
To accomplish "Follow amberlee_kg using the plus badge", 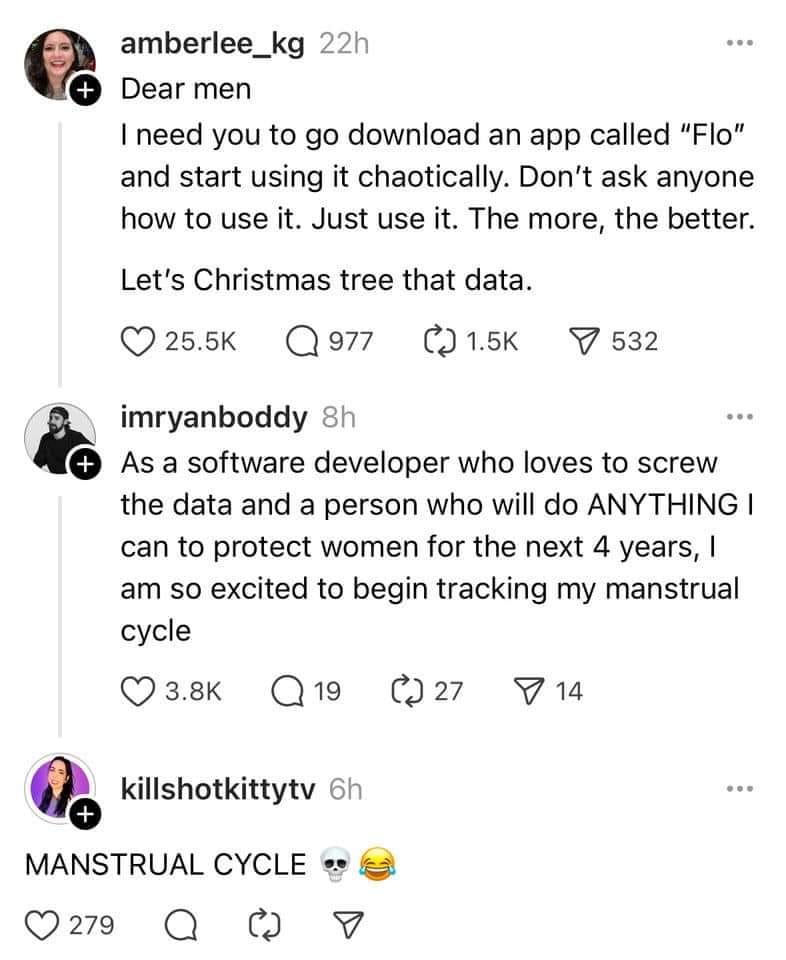I will click(85, 91).
